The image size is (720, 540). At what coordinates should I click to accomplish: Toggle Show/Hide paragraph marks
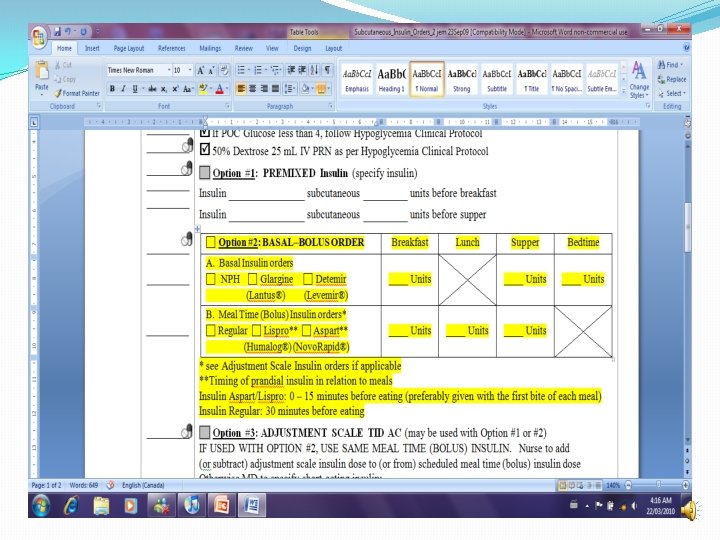tap(327, 70)
